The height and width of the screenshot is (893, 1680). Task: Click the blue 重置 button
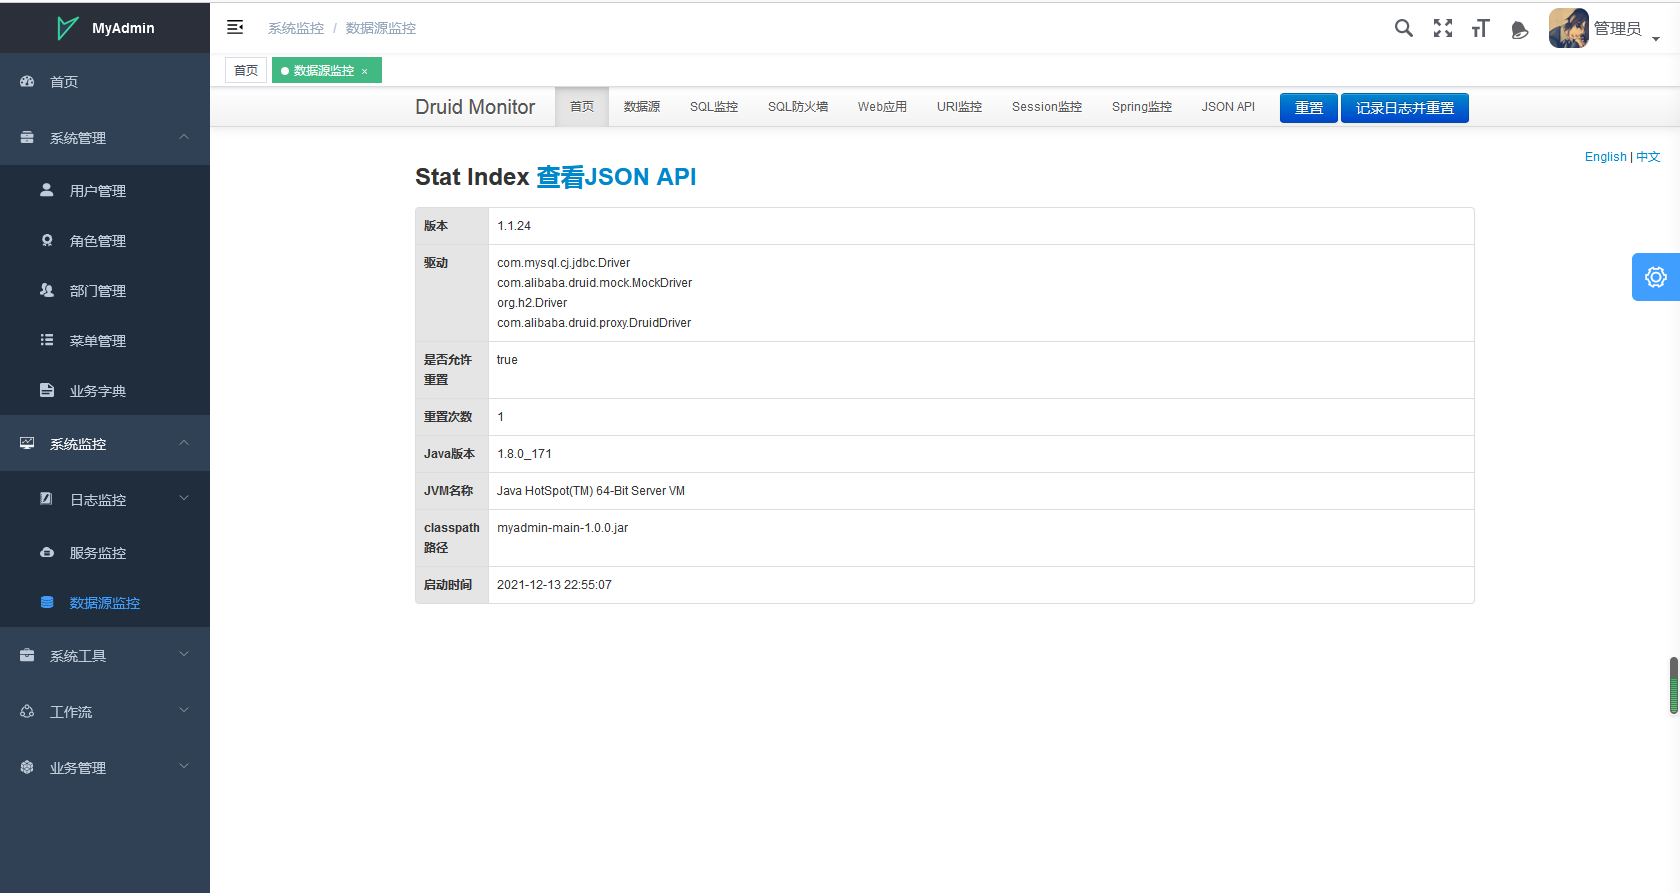1309,108
